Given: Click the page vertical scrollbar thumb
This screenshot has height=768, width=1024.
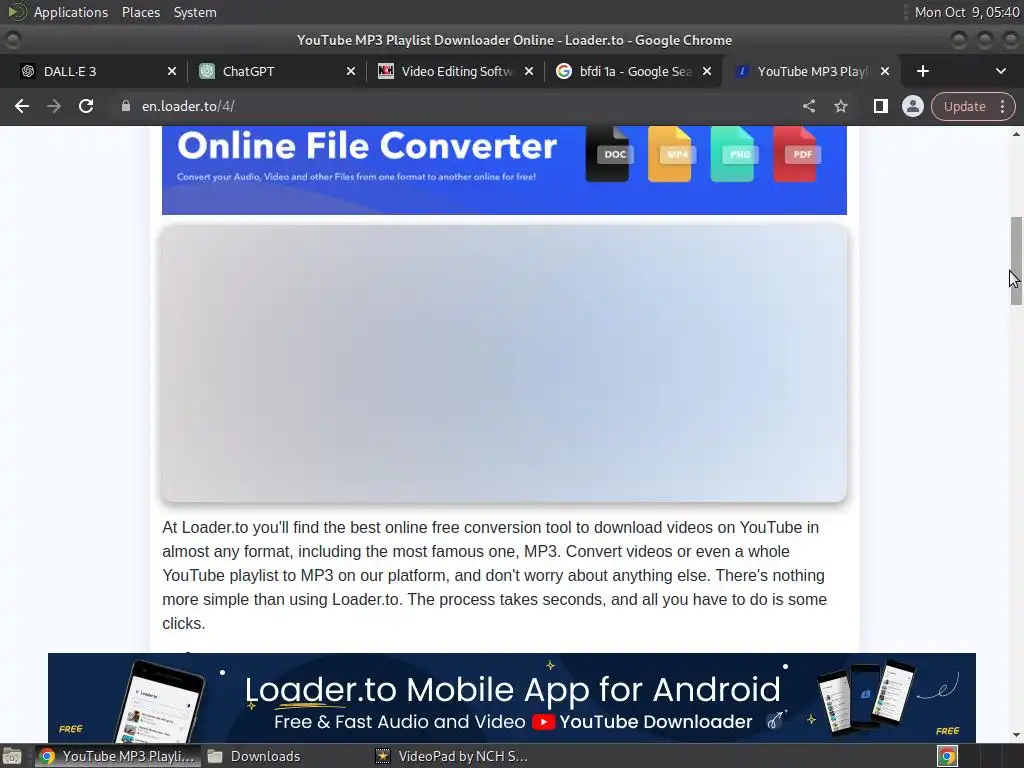Looking at the screenshot, I should [1016, 261].
